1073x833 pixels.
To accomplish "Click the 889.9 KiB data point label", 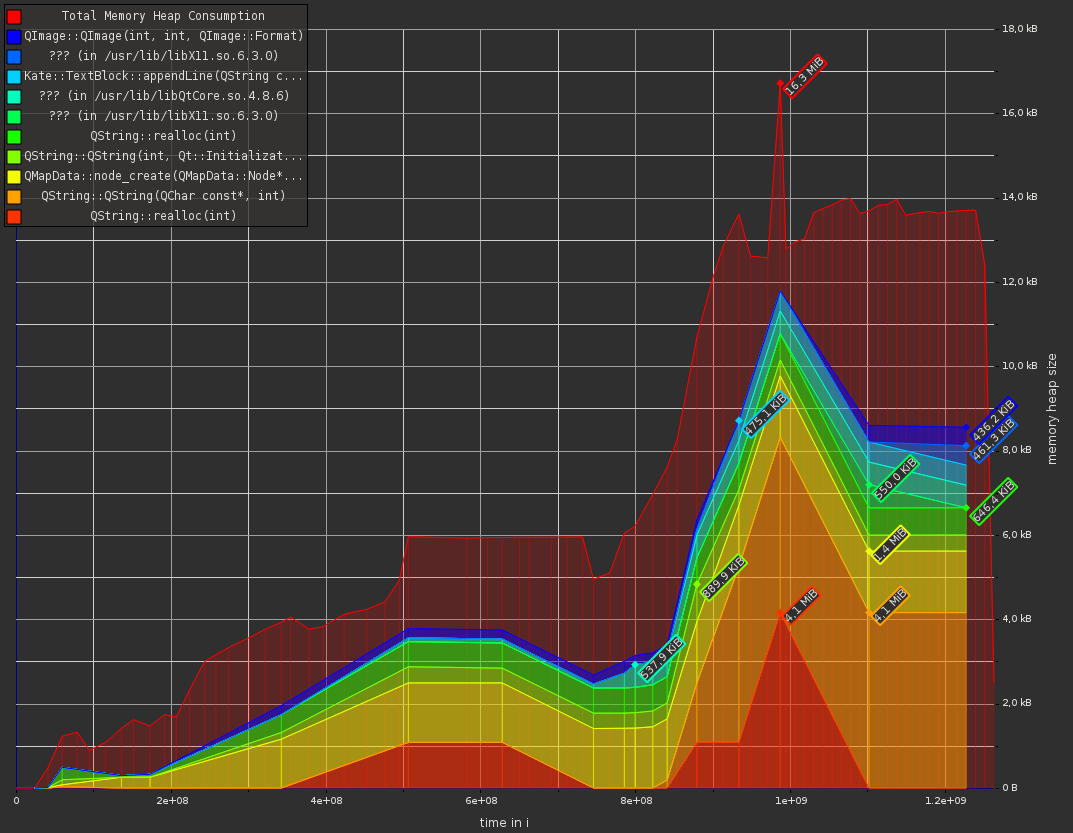I will pos(723,578).
